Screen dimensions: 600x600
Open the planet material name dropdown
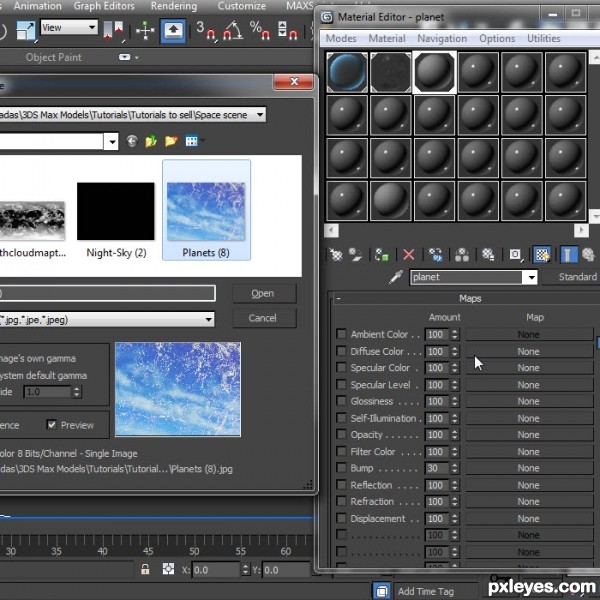click(531, 277)
